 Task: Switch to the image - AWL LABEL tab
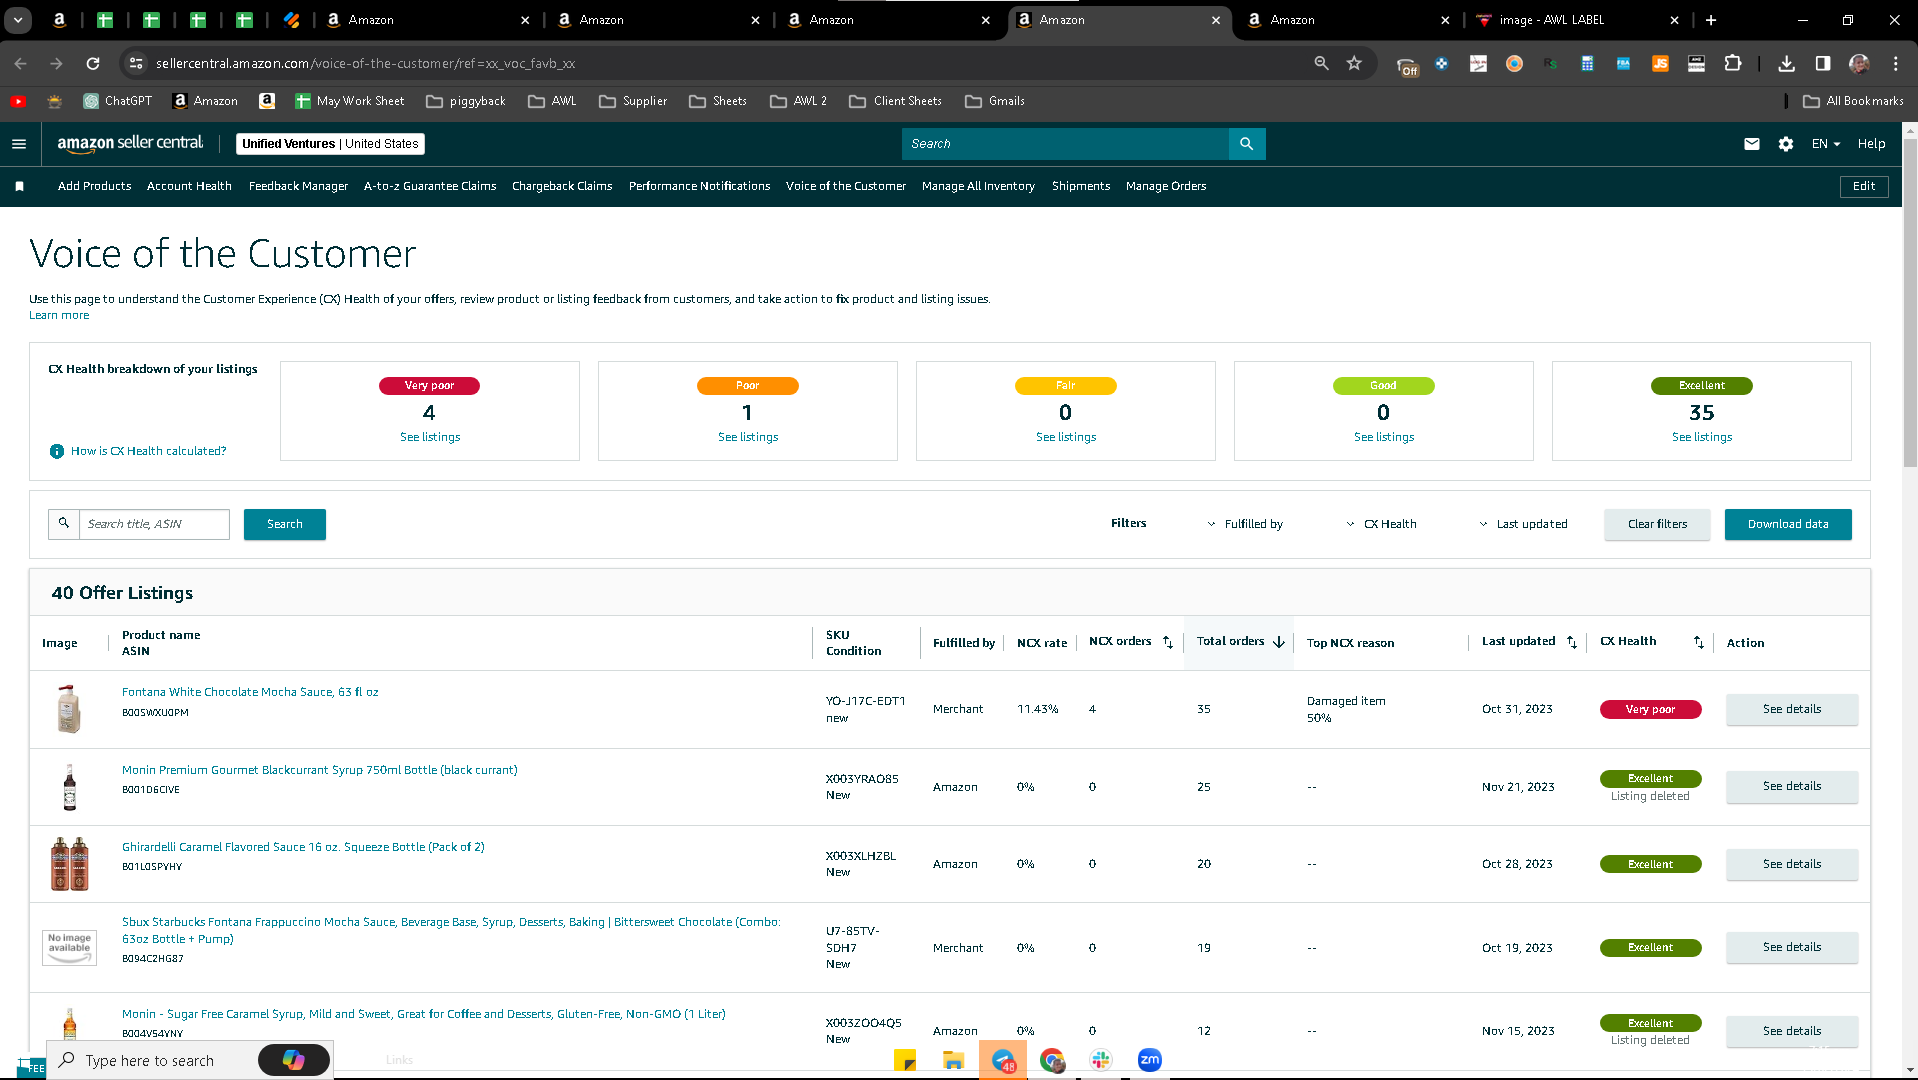click(x=1577, y=20)
